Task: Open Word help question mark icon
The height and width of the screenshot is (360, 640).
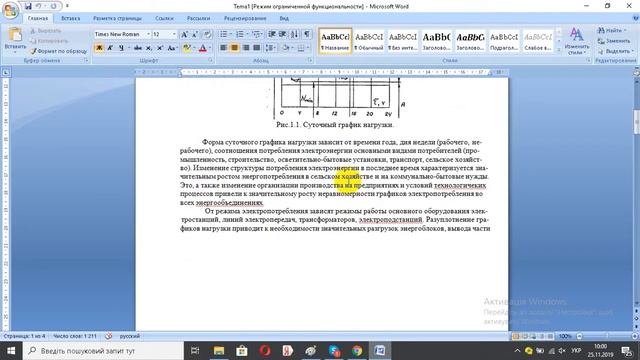Action: 636,18
